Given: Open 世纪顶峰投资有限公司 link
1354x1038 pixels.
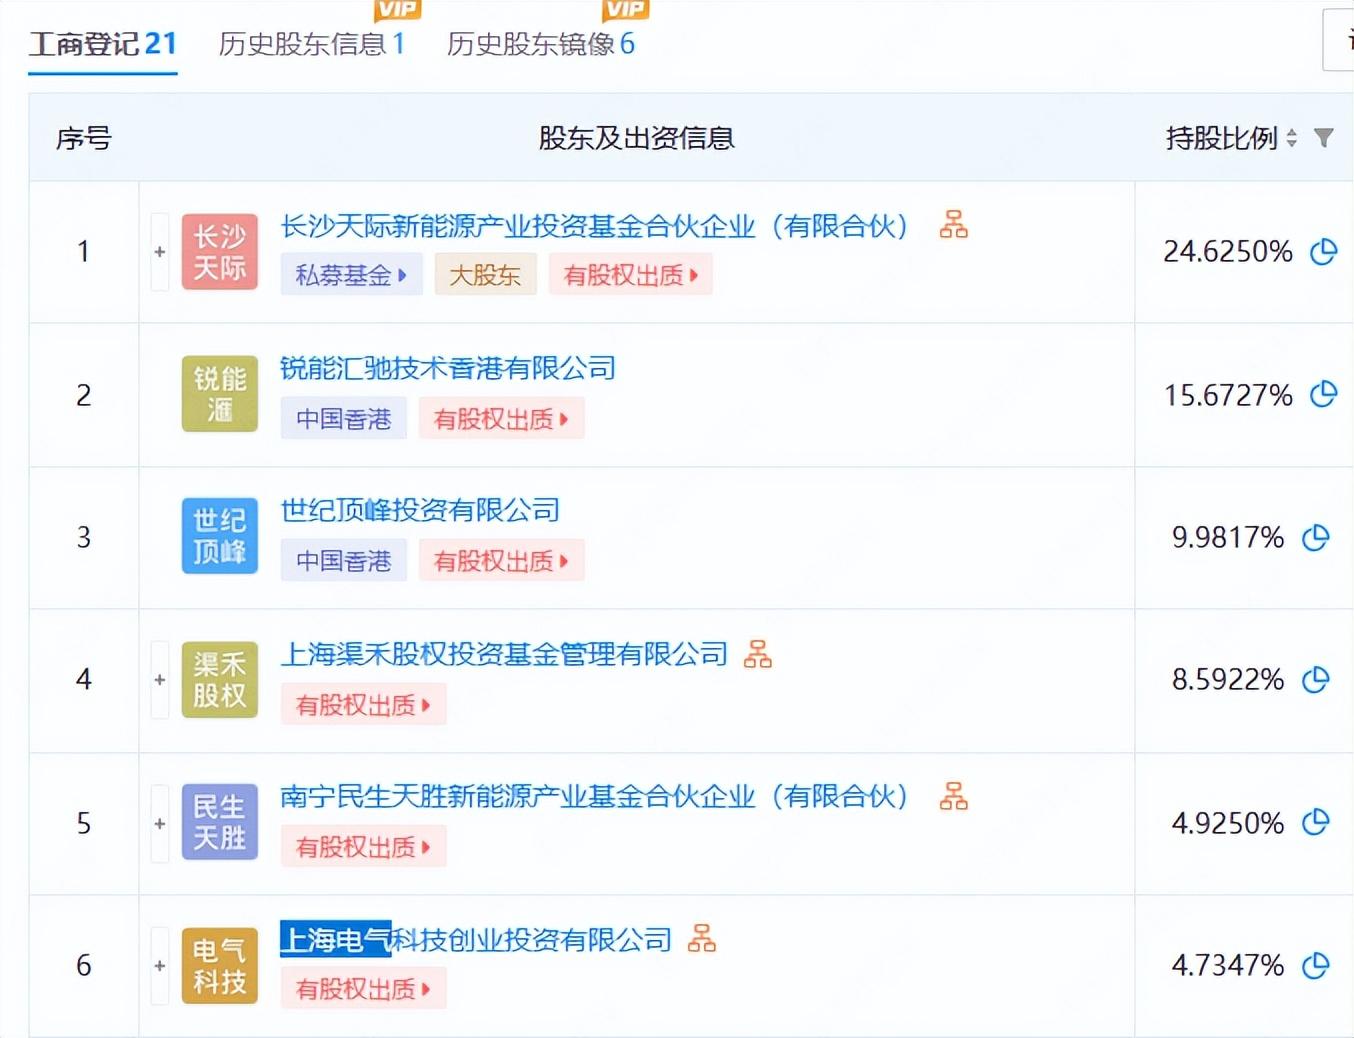Looking at the screenshot, I should pyautogui.click(x=420, y=510).
